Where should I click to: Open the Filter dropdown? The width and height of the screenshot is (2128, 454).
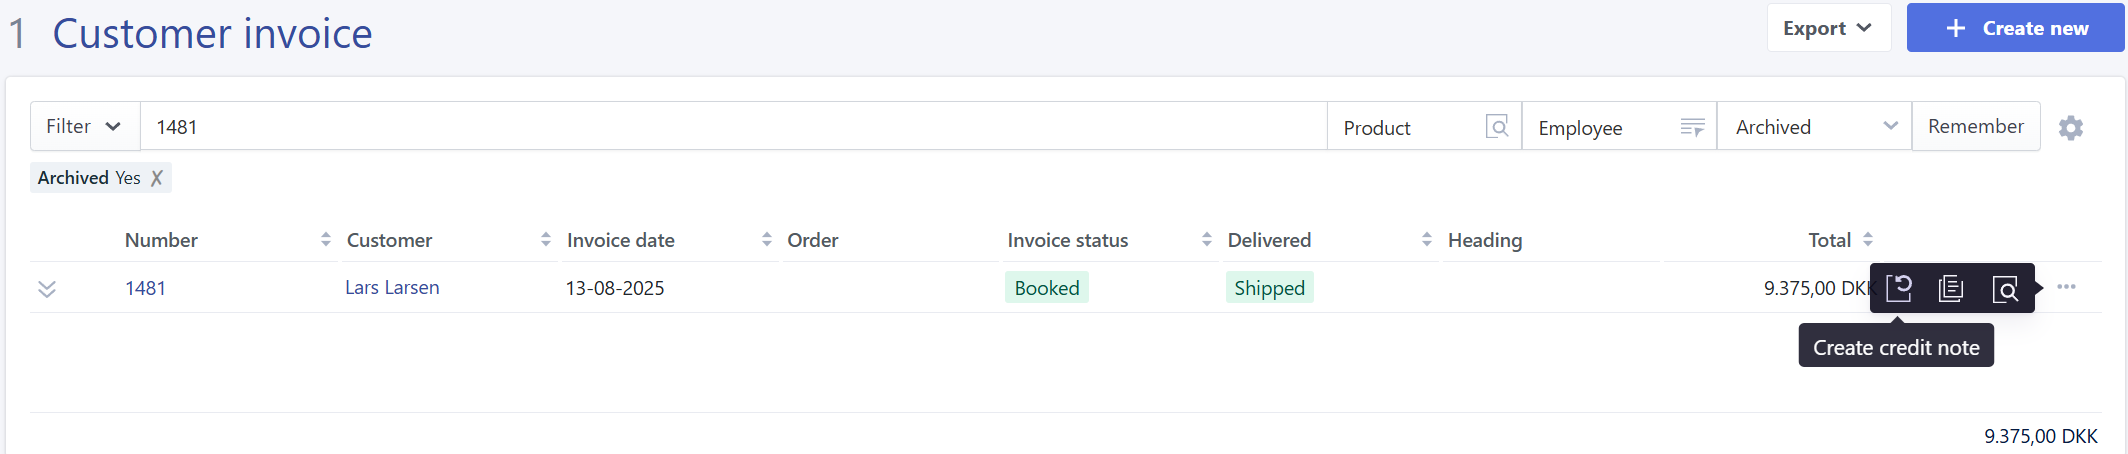[84, 126]
